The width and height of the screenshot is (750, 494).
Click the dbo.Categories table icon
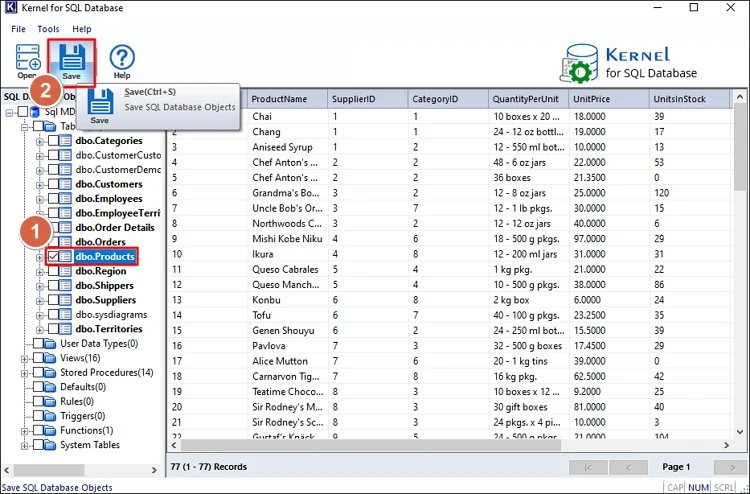click(66, 141)
